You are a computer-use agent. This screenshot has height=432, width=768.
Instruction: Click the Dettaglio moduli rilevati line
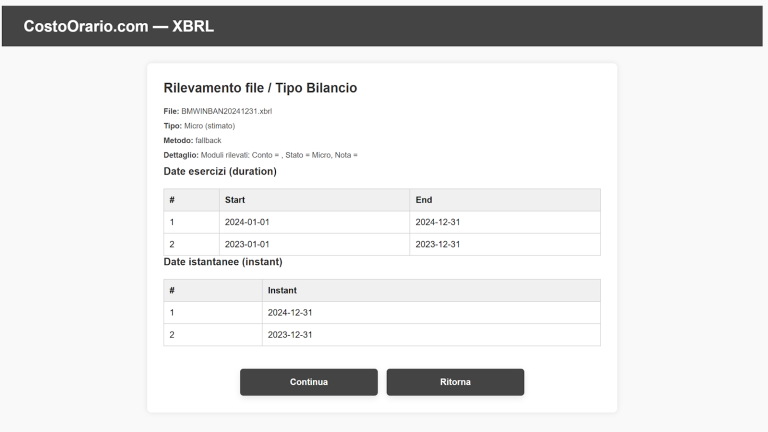click(260, 155)
